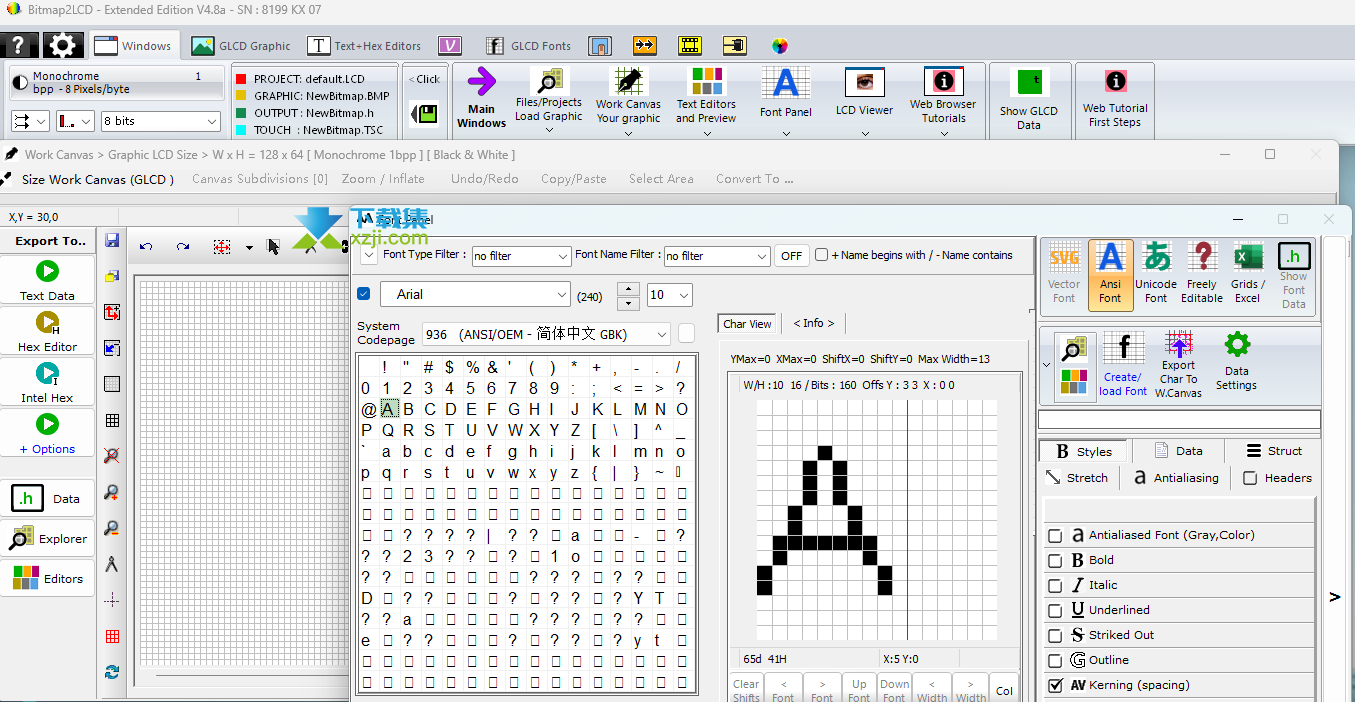Viewport: 1355px width, 702px height.
Task: Choose the Unicode Font icon
Action: [x=1156, y=259]
